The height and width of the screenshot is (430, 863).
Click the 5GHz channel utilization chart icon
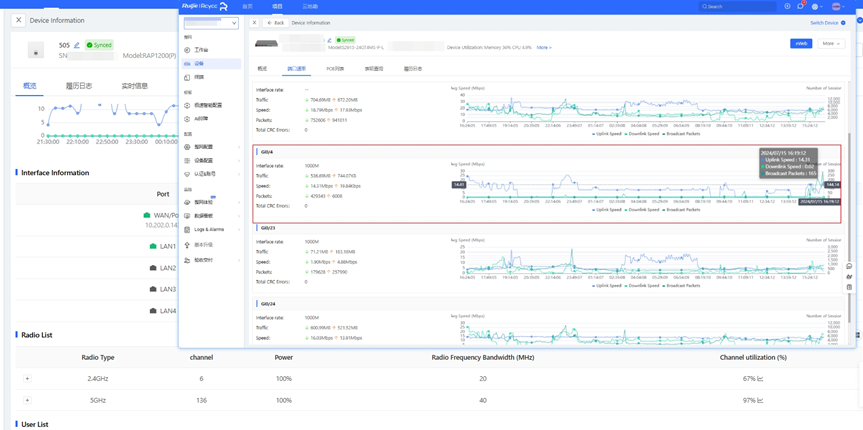[760, 400]
